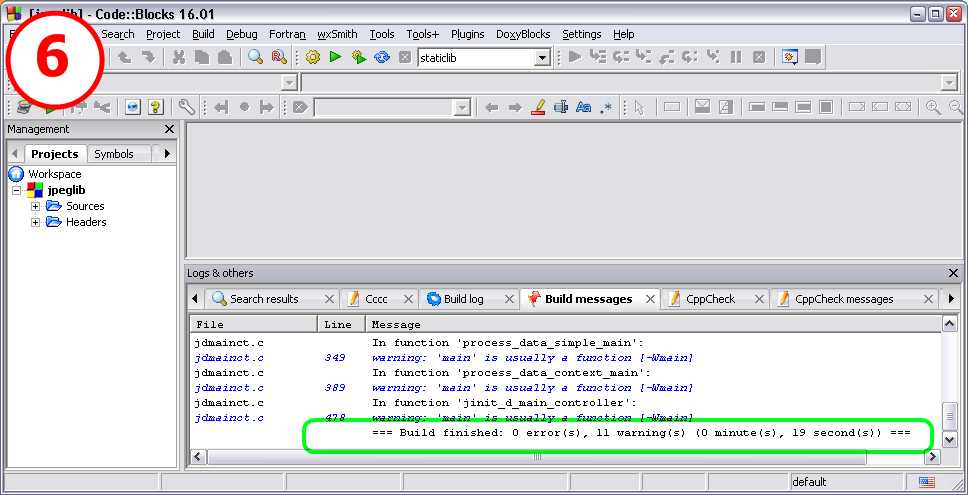Expand the Headers folder

click(x=35, y=222)
